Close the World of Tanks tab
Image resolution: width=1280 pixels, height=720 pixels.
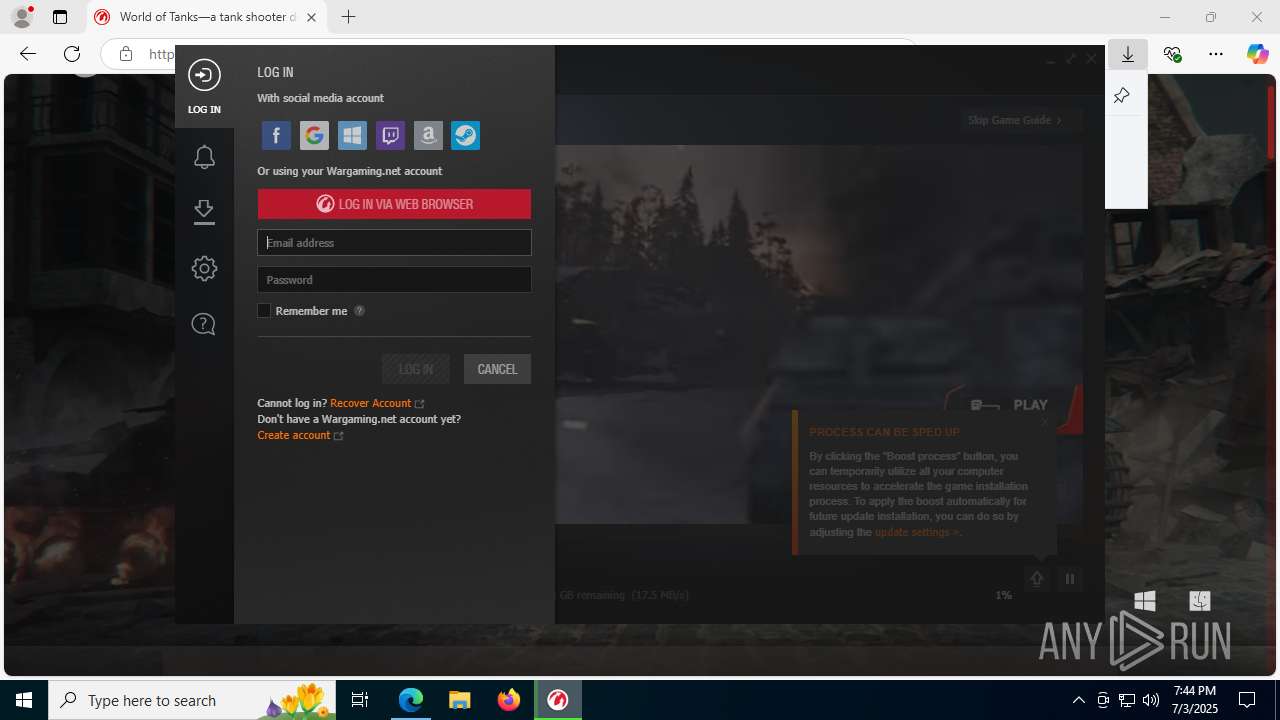311,17
